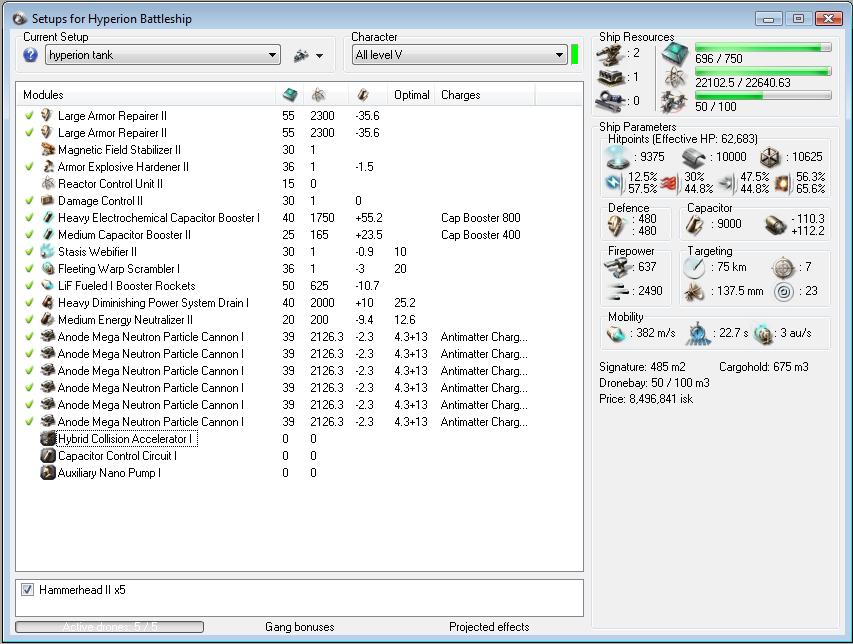
Task: Click the green character status indicator
Action: 574,55
